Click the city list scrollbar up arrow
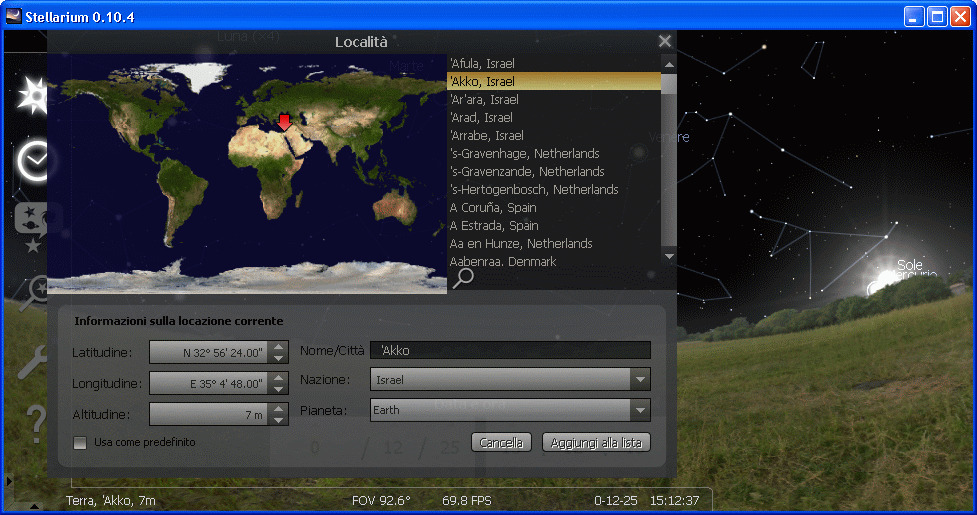This screenshot has height=515, width=977. coord(669,64)
